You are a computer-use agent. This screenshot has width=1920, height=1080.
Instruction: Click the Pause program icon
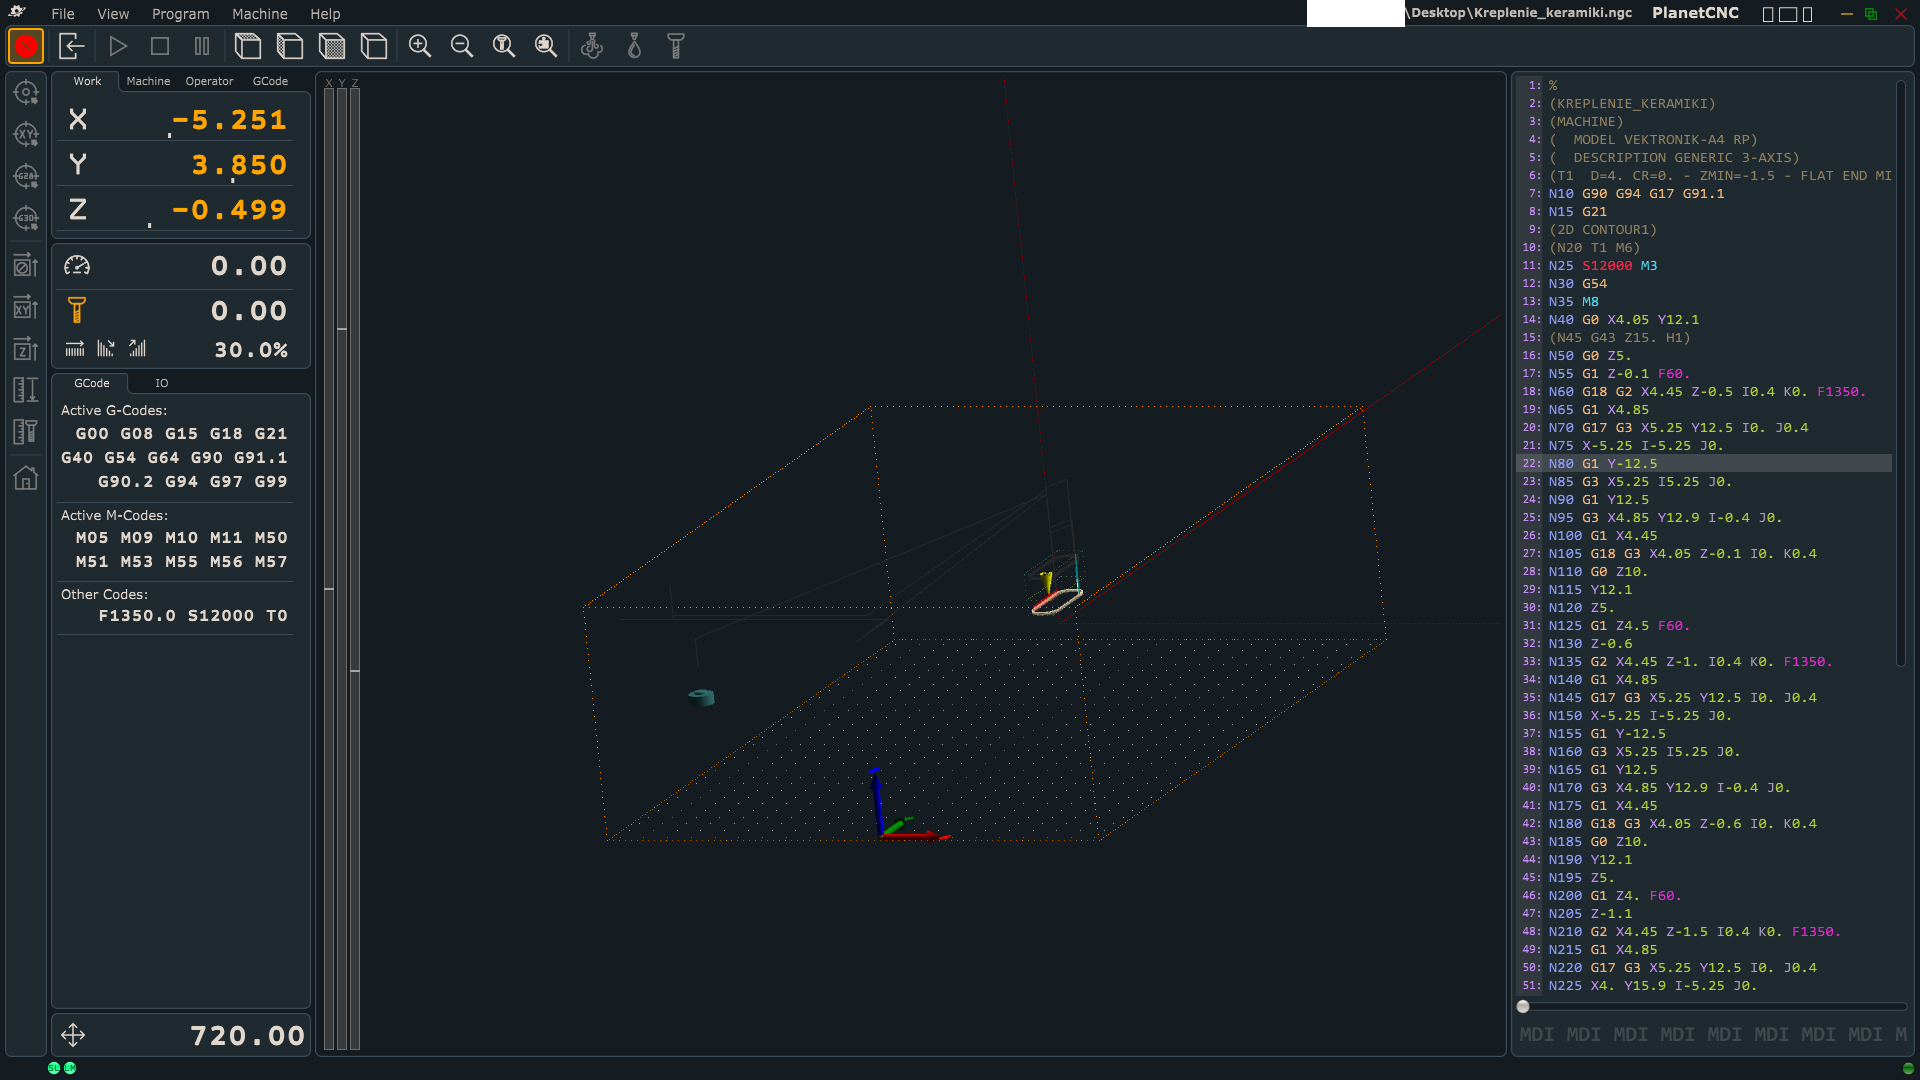click(x=202, y=46)
